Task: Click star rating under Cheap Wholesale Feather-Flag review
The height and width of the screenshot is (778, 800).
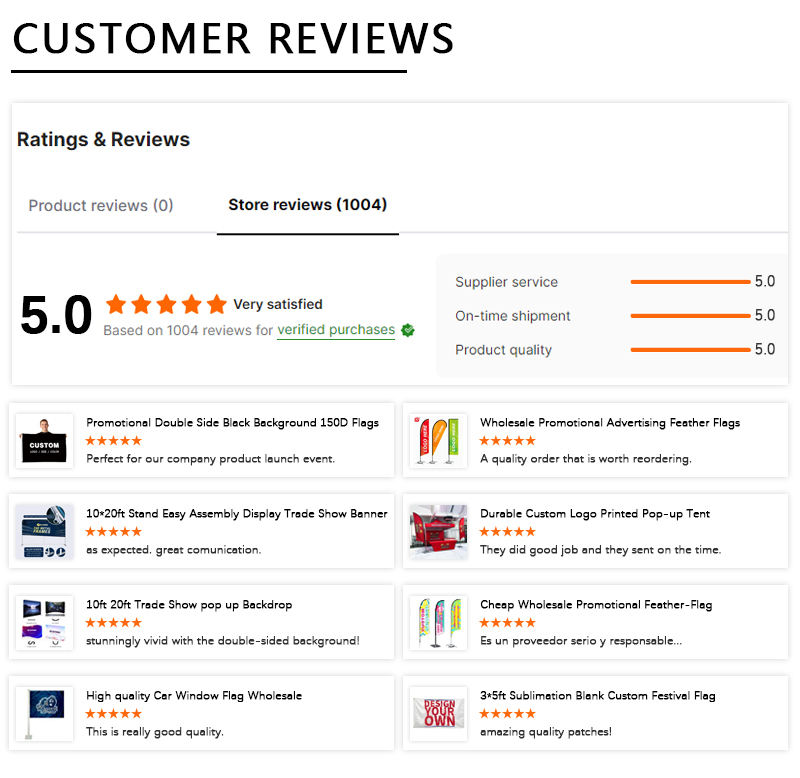Action: point(508,622)
